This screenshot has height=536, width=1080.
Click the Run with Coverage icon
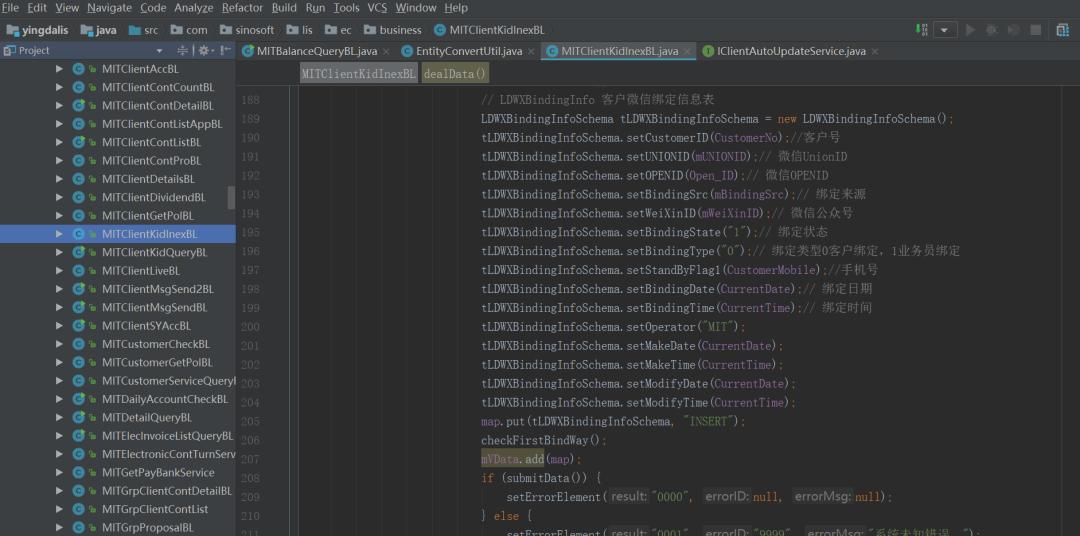1013,30
